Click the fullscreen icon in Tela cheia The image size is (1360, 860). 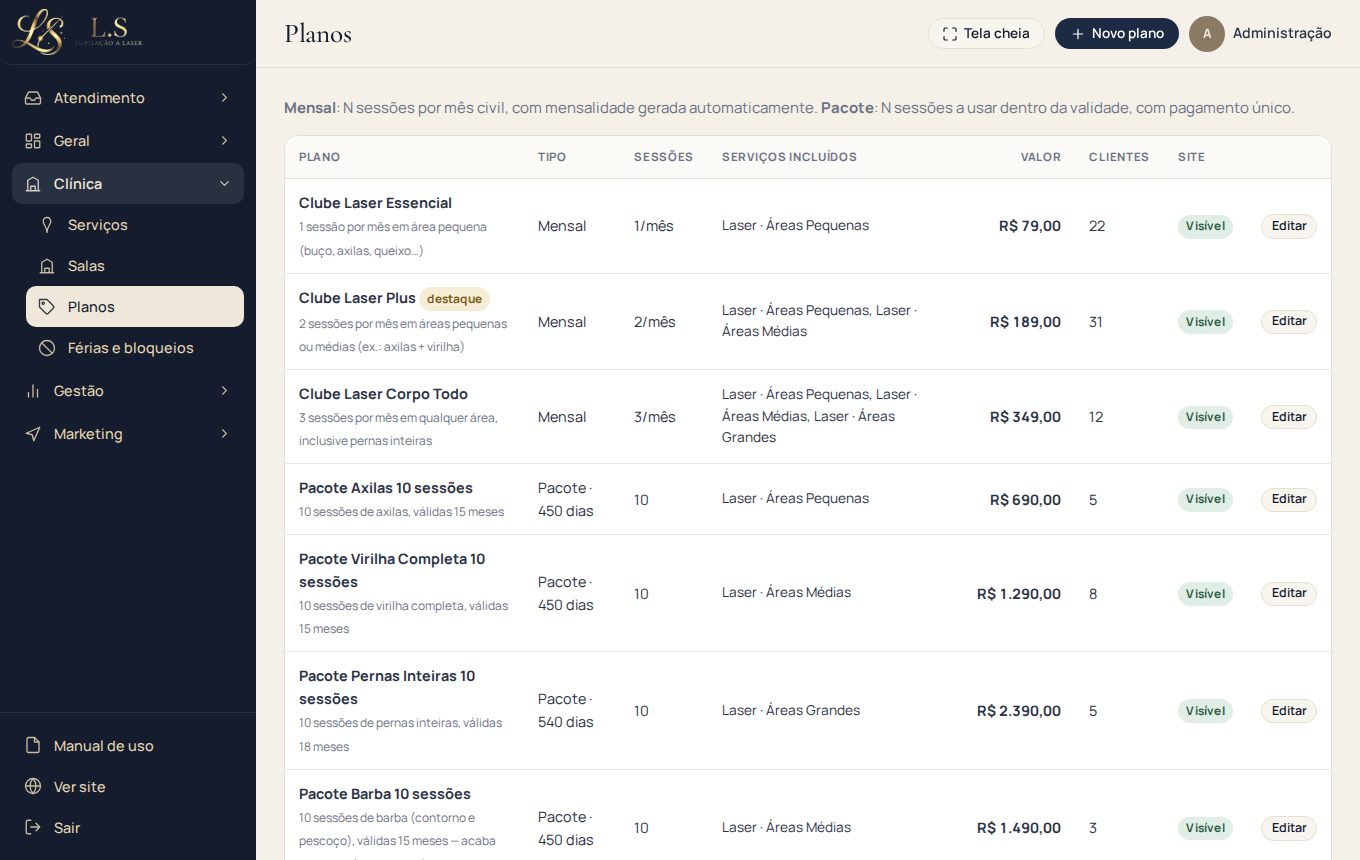coord(950,34)
